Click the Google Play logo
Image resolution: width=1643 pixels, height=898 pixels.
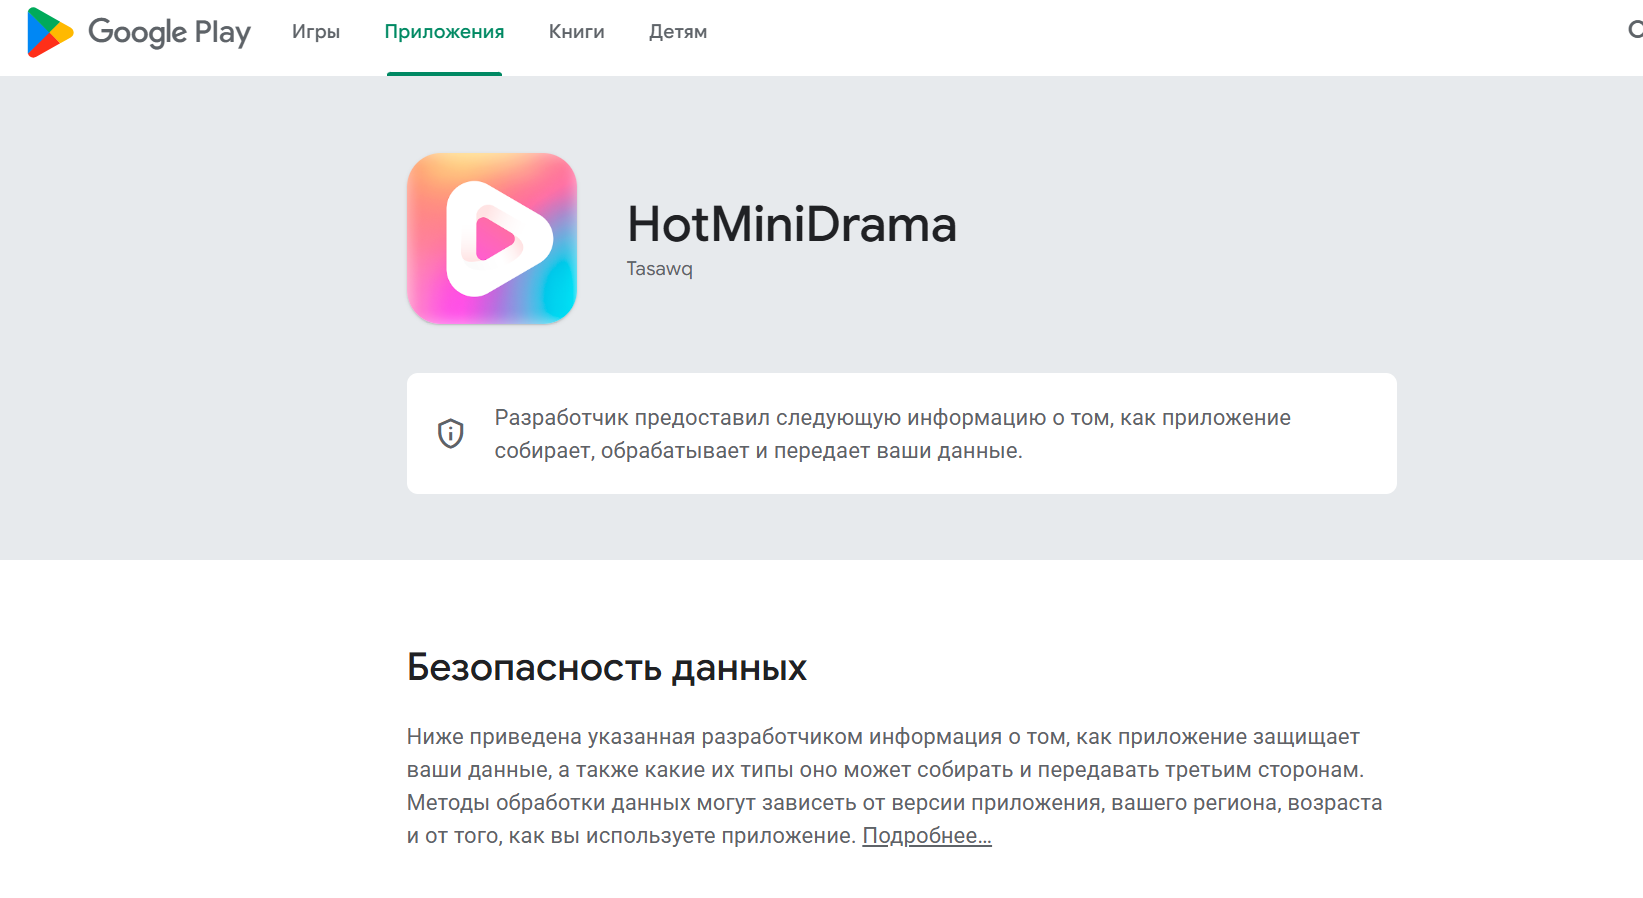point(139,32)
